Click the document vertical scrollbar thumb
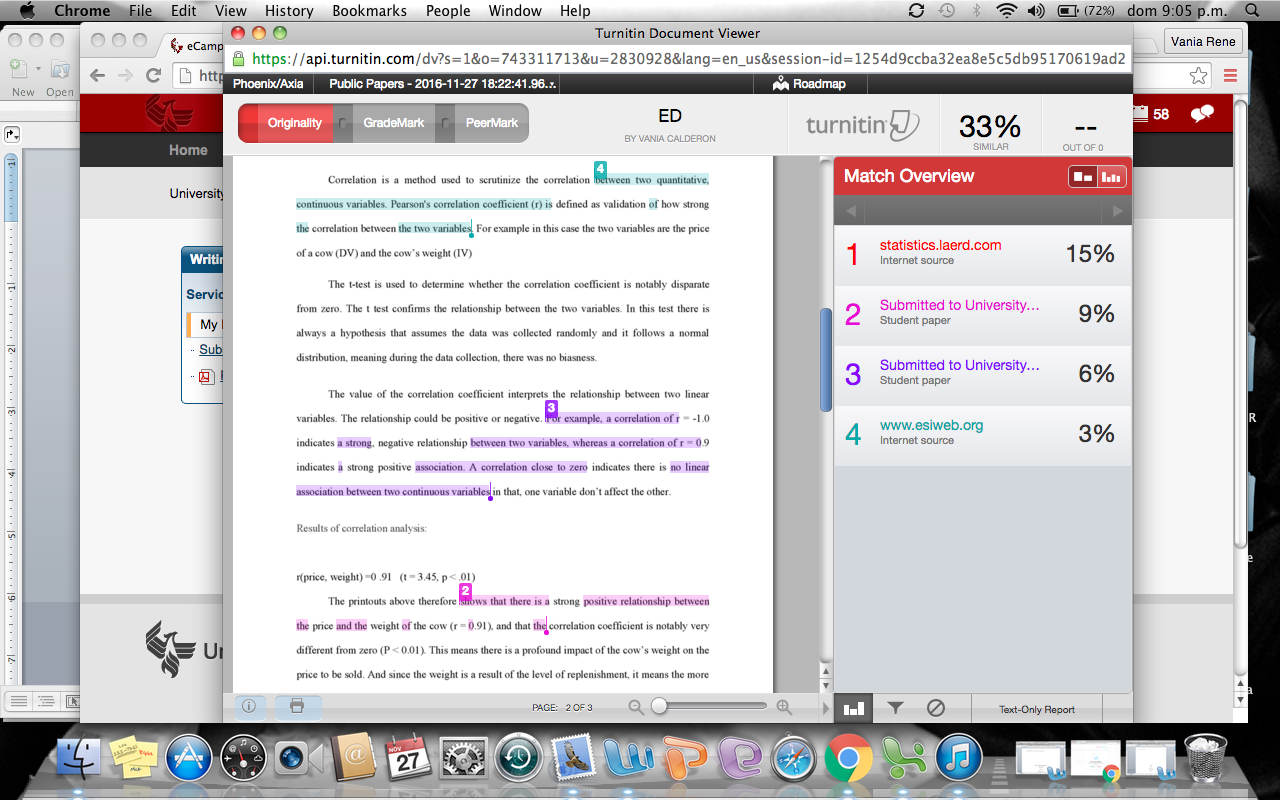 (x=826, y=360)
